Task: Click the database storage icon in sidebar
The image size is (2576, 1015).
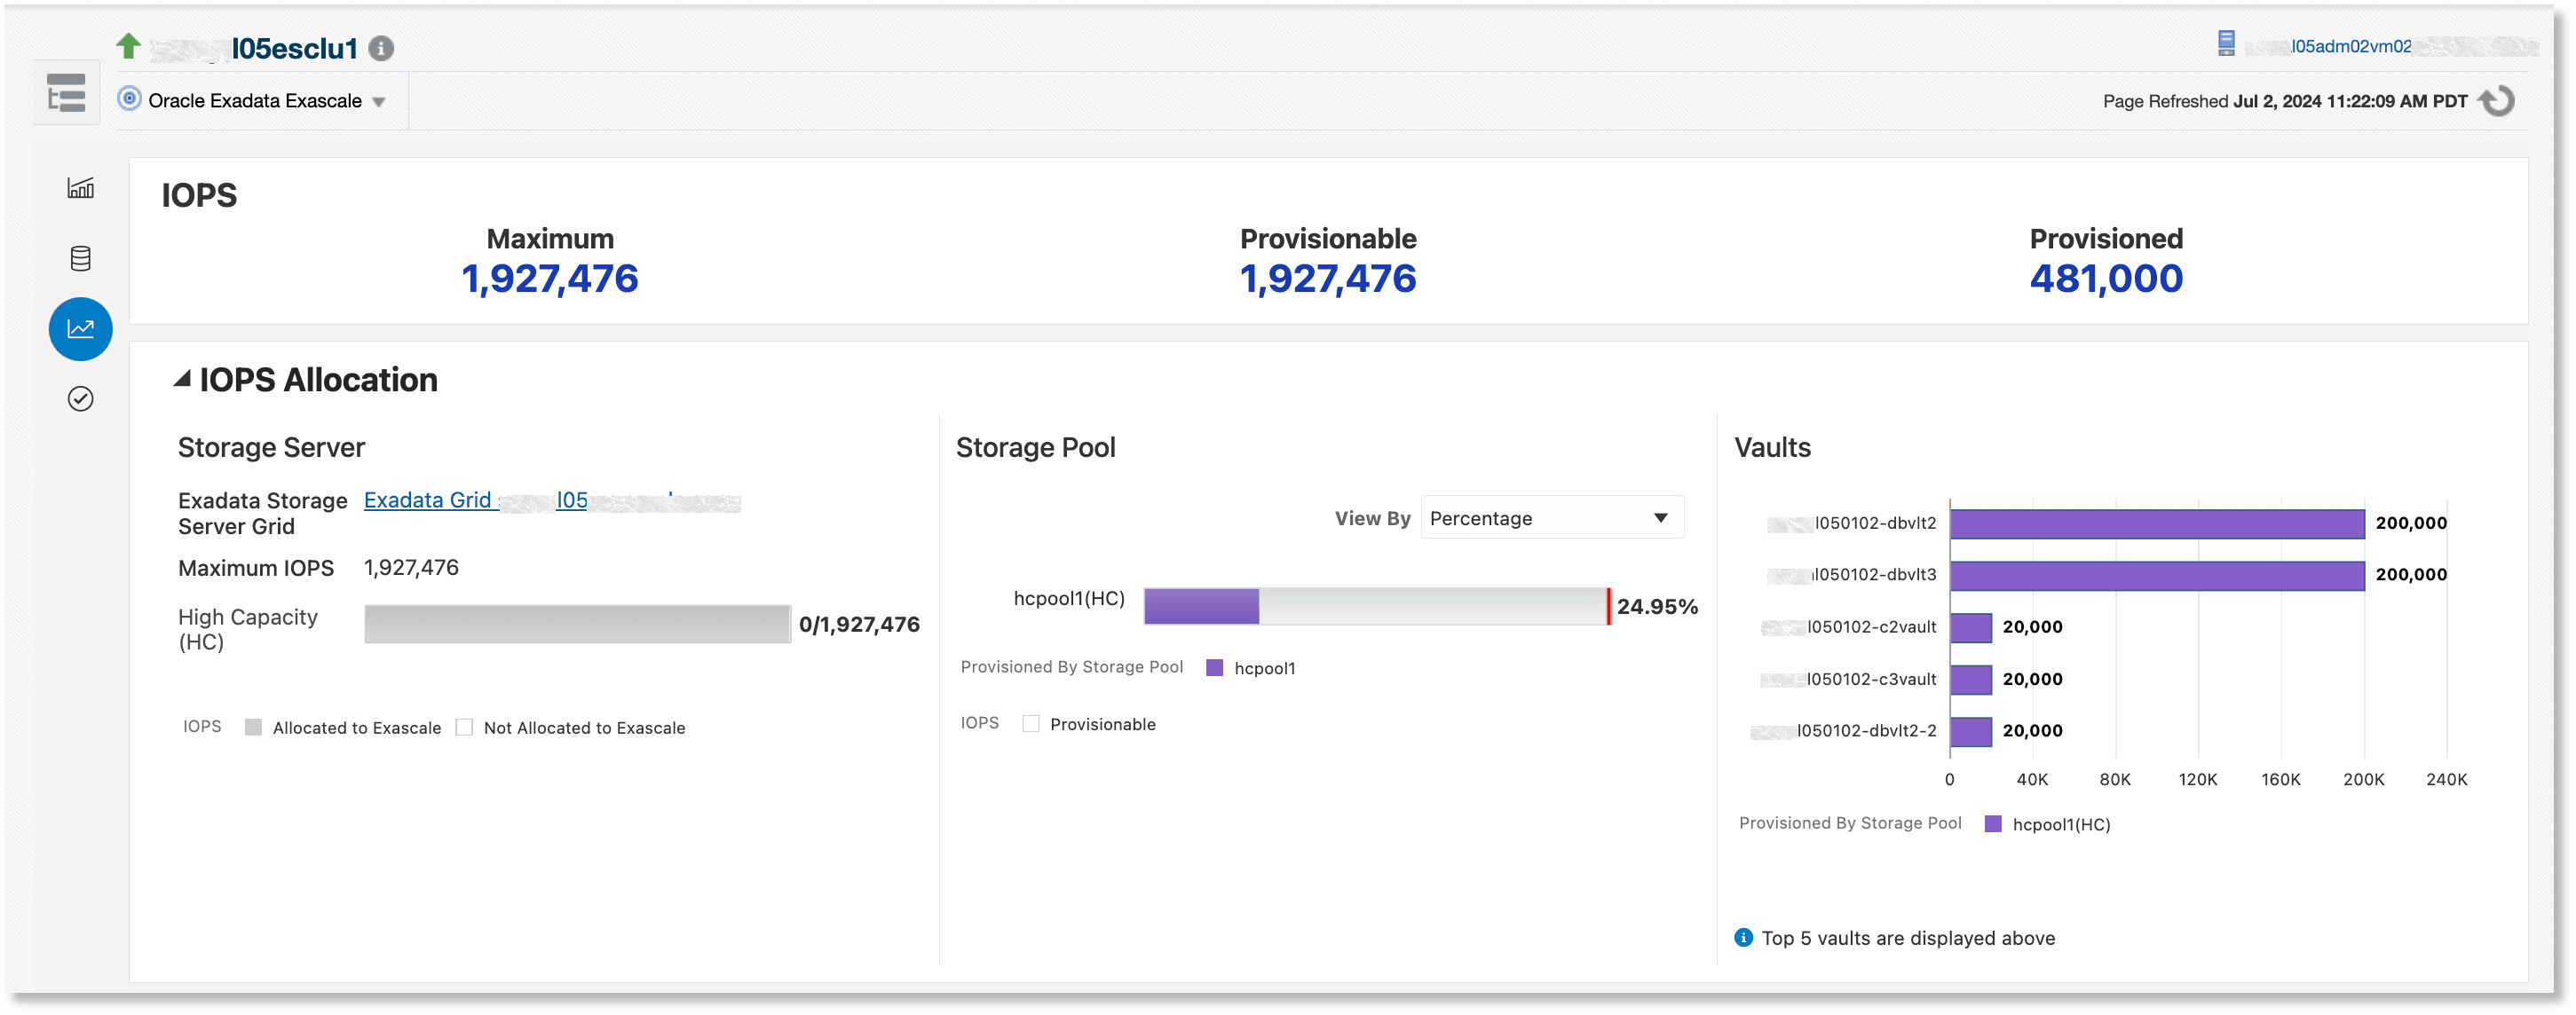Action: 80,258
